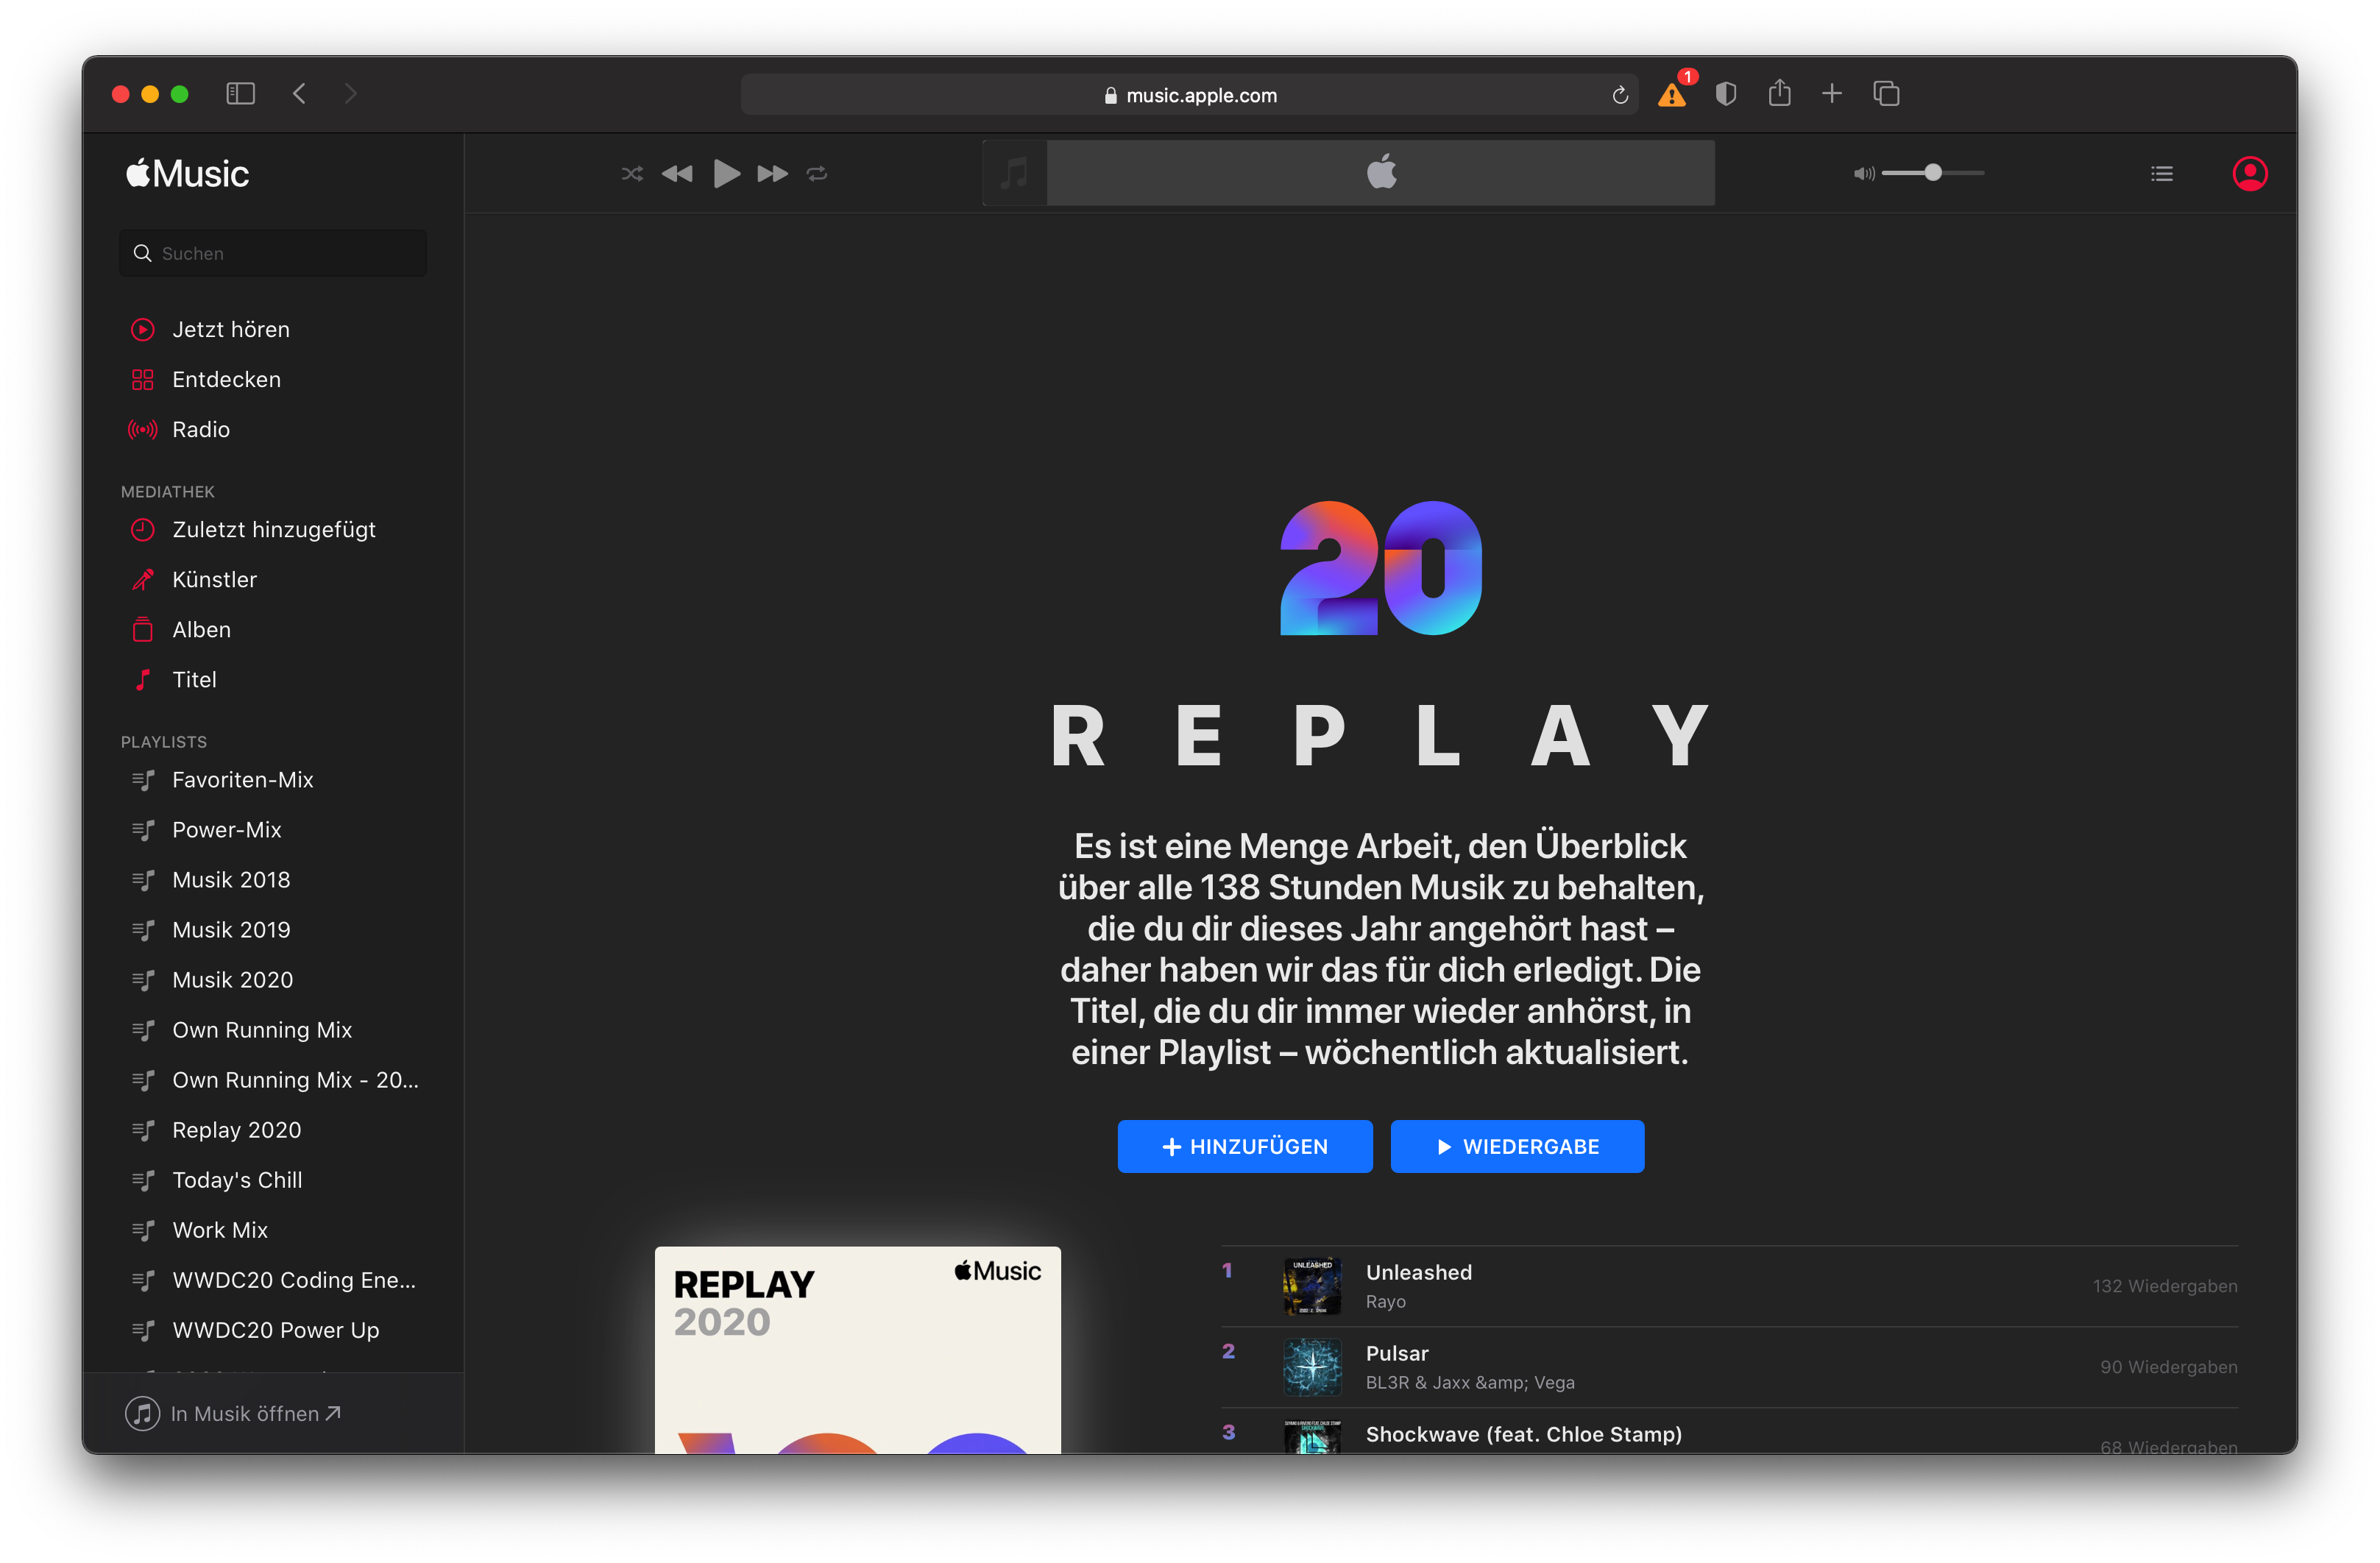
Task: Reload the page
Action: 1620,95
